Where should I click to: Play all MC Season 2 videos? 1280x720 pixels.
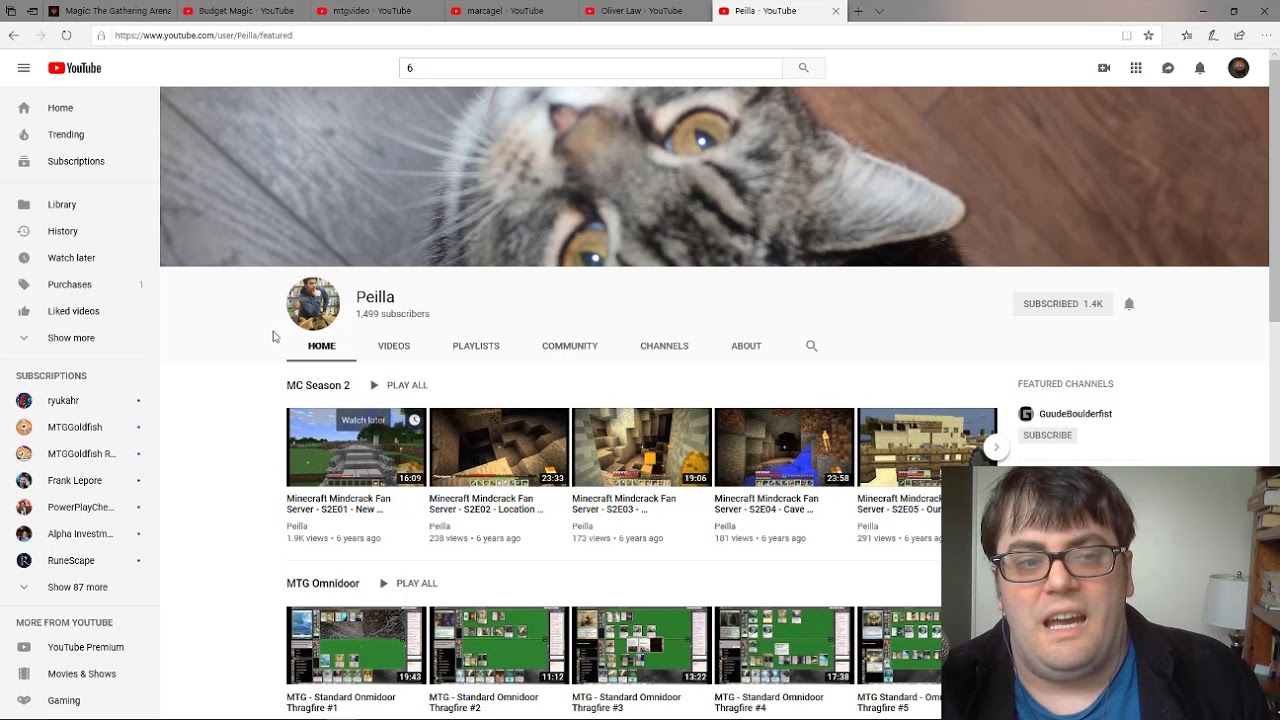(398, 385)
